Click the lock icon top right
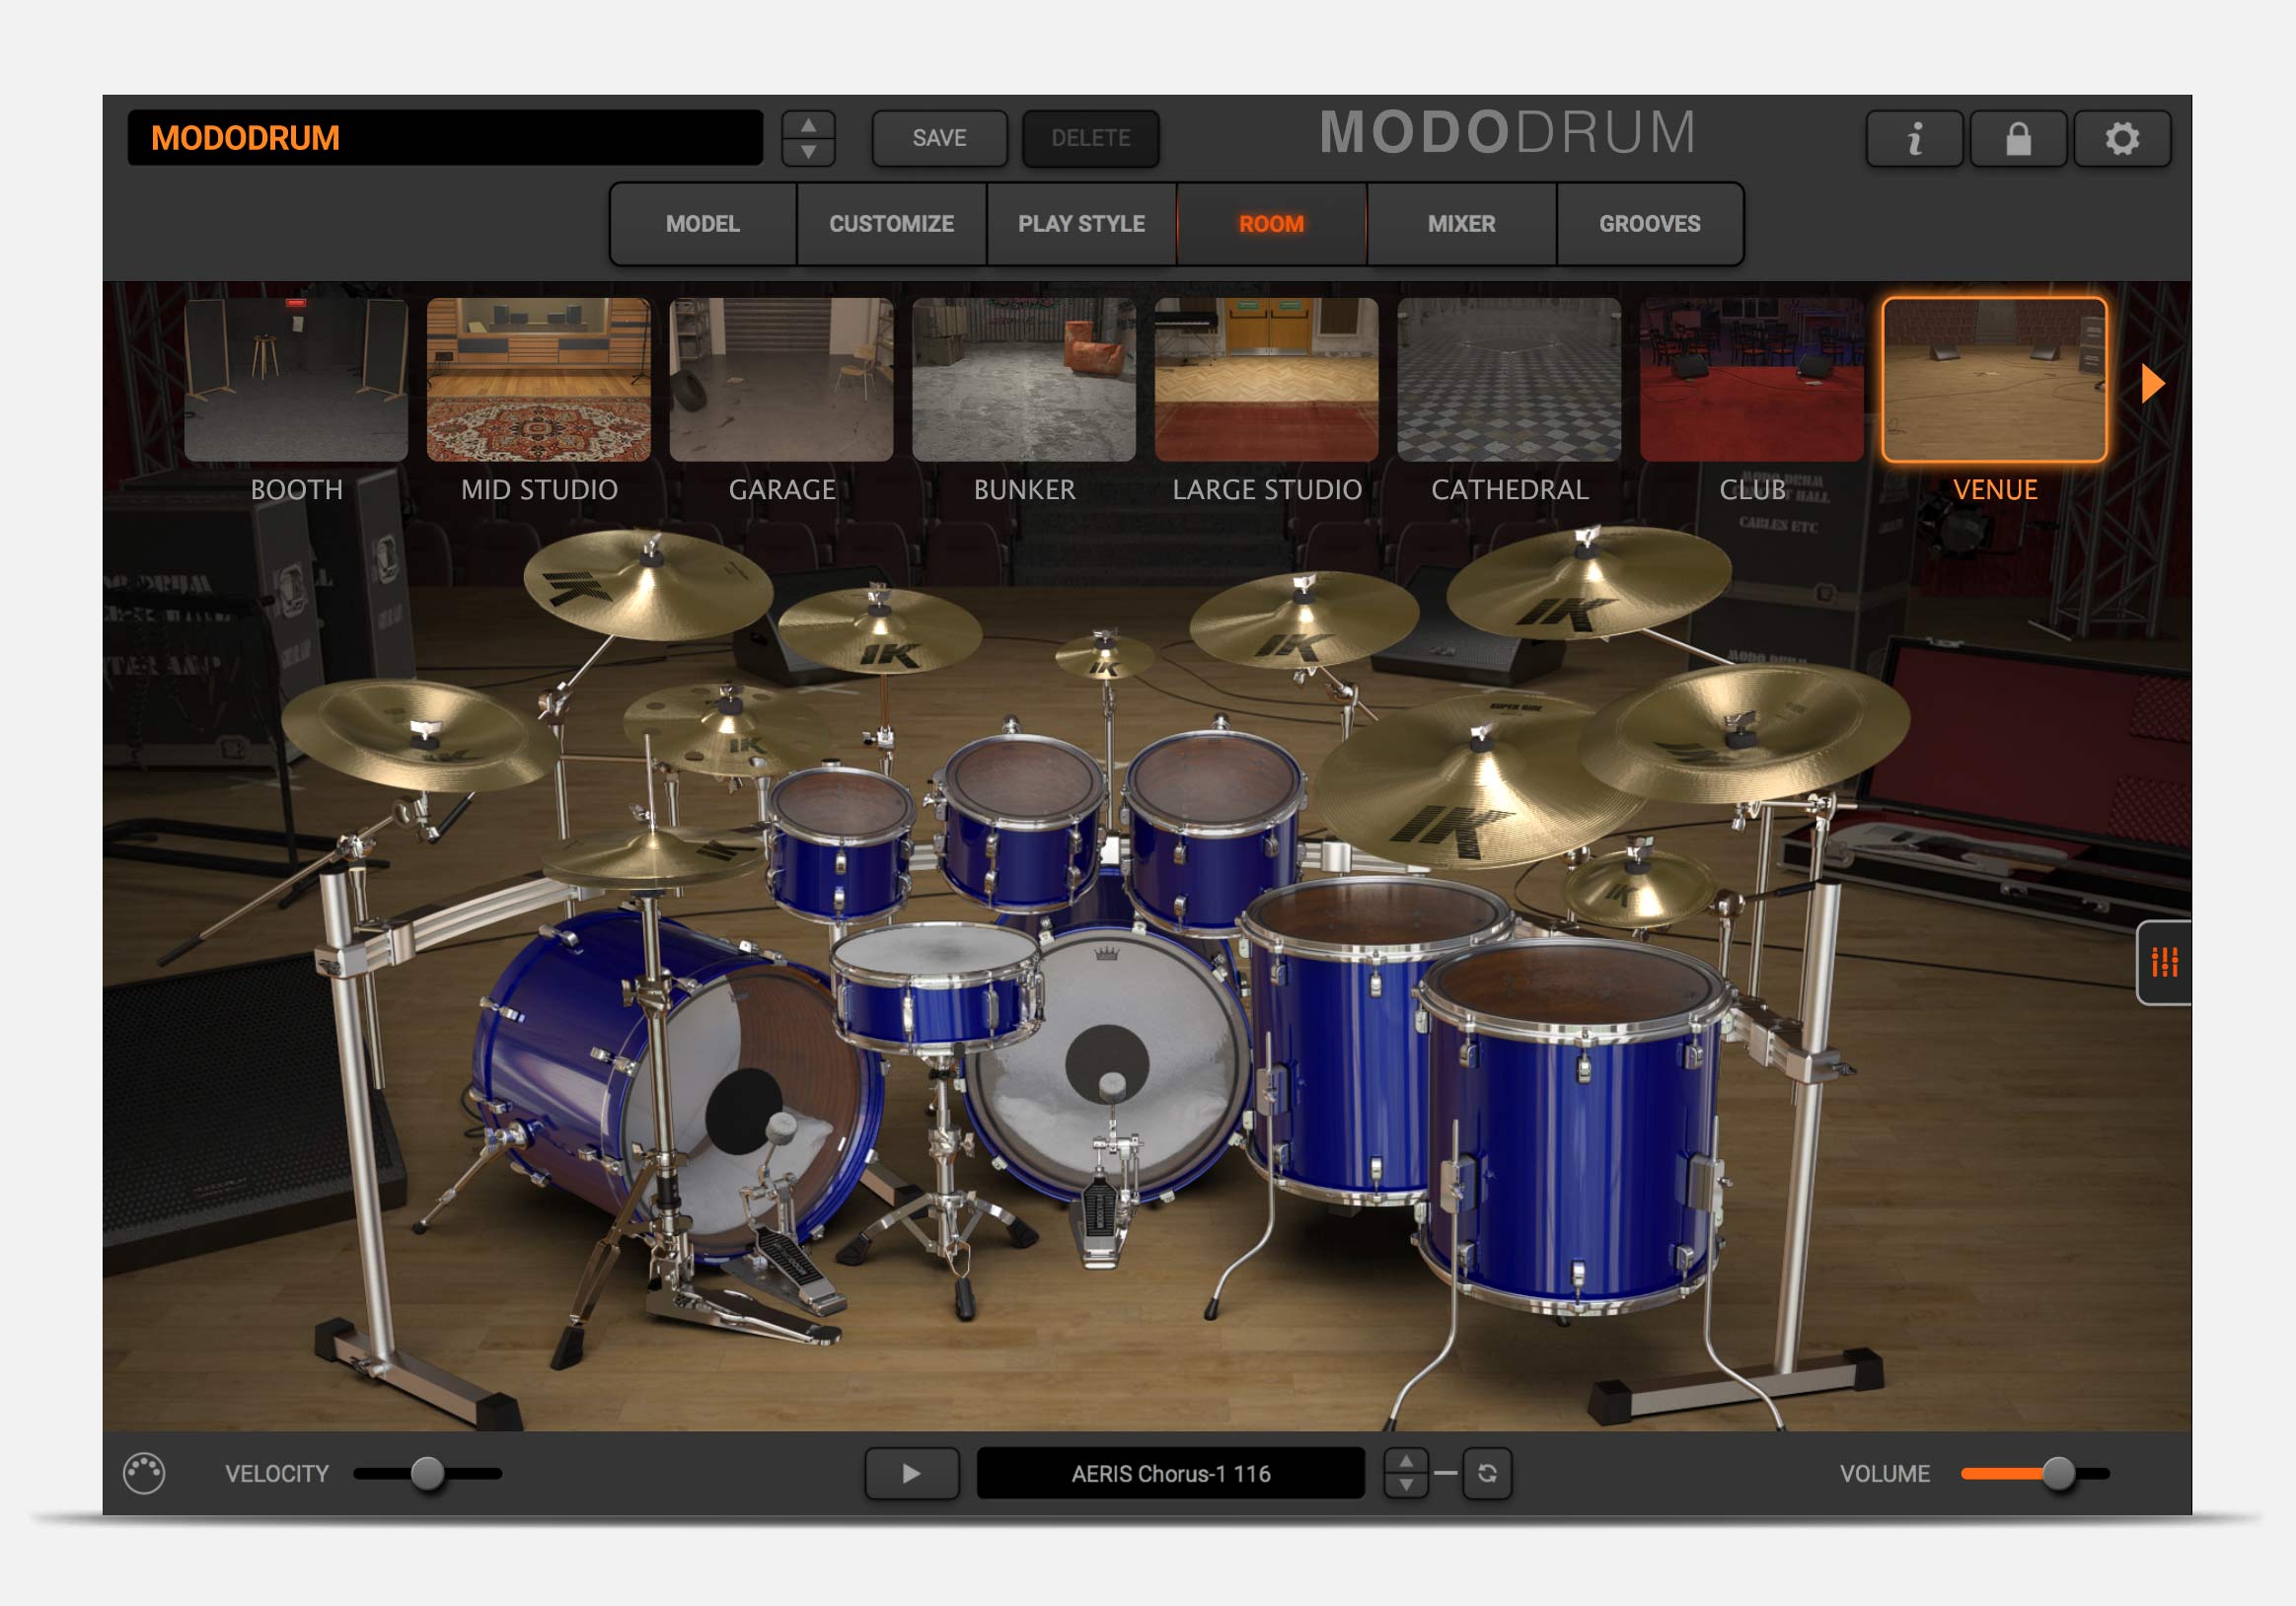 (x=2006, y=136)
